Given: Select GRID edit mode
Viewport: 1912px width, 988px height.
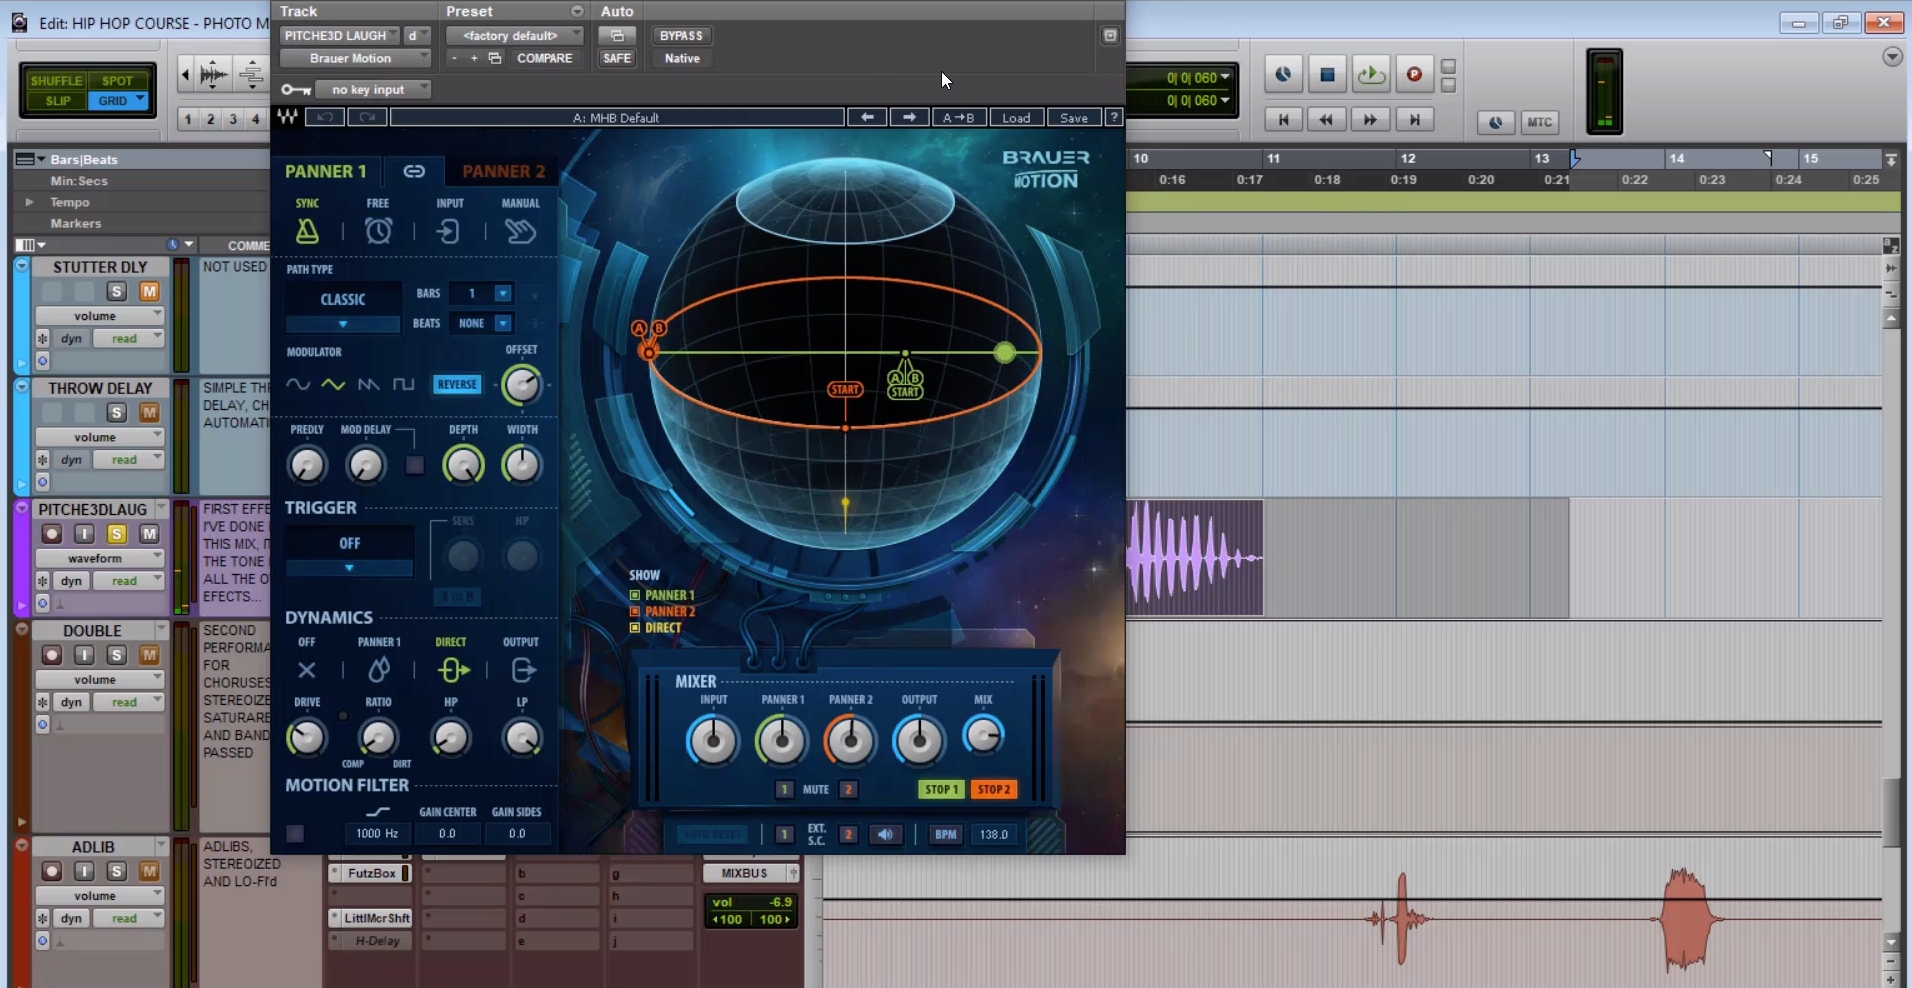Looking at the screenshot, I should [x=118, y=101].
